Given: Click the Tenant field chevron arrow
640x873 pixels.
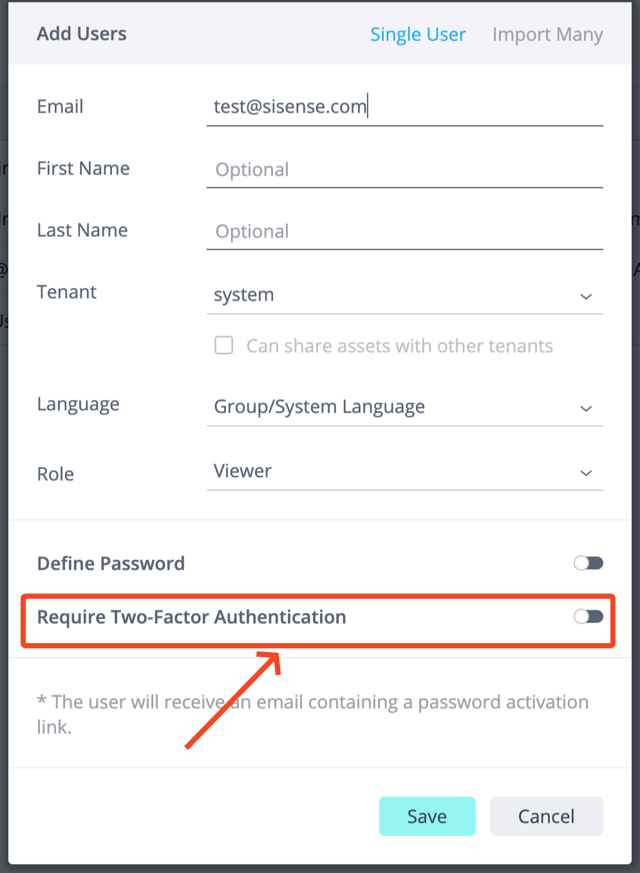Looking at the screenshot, I should 586,296.
